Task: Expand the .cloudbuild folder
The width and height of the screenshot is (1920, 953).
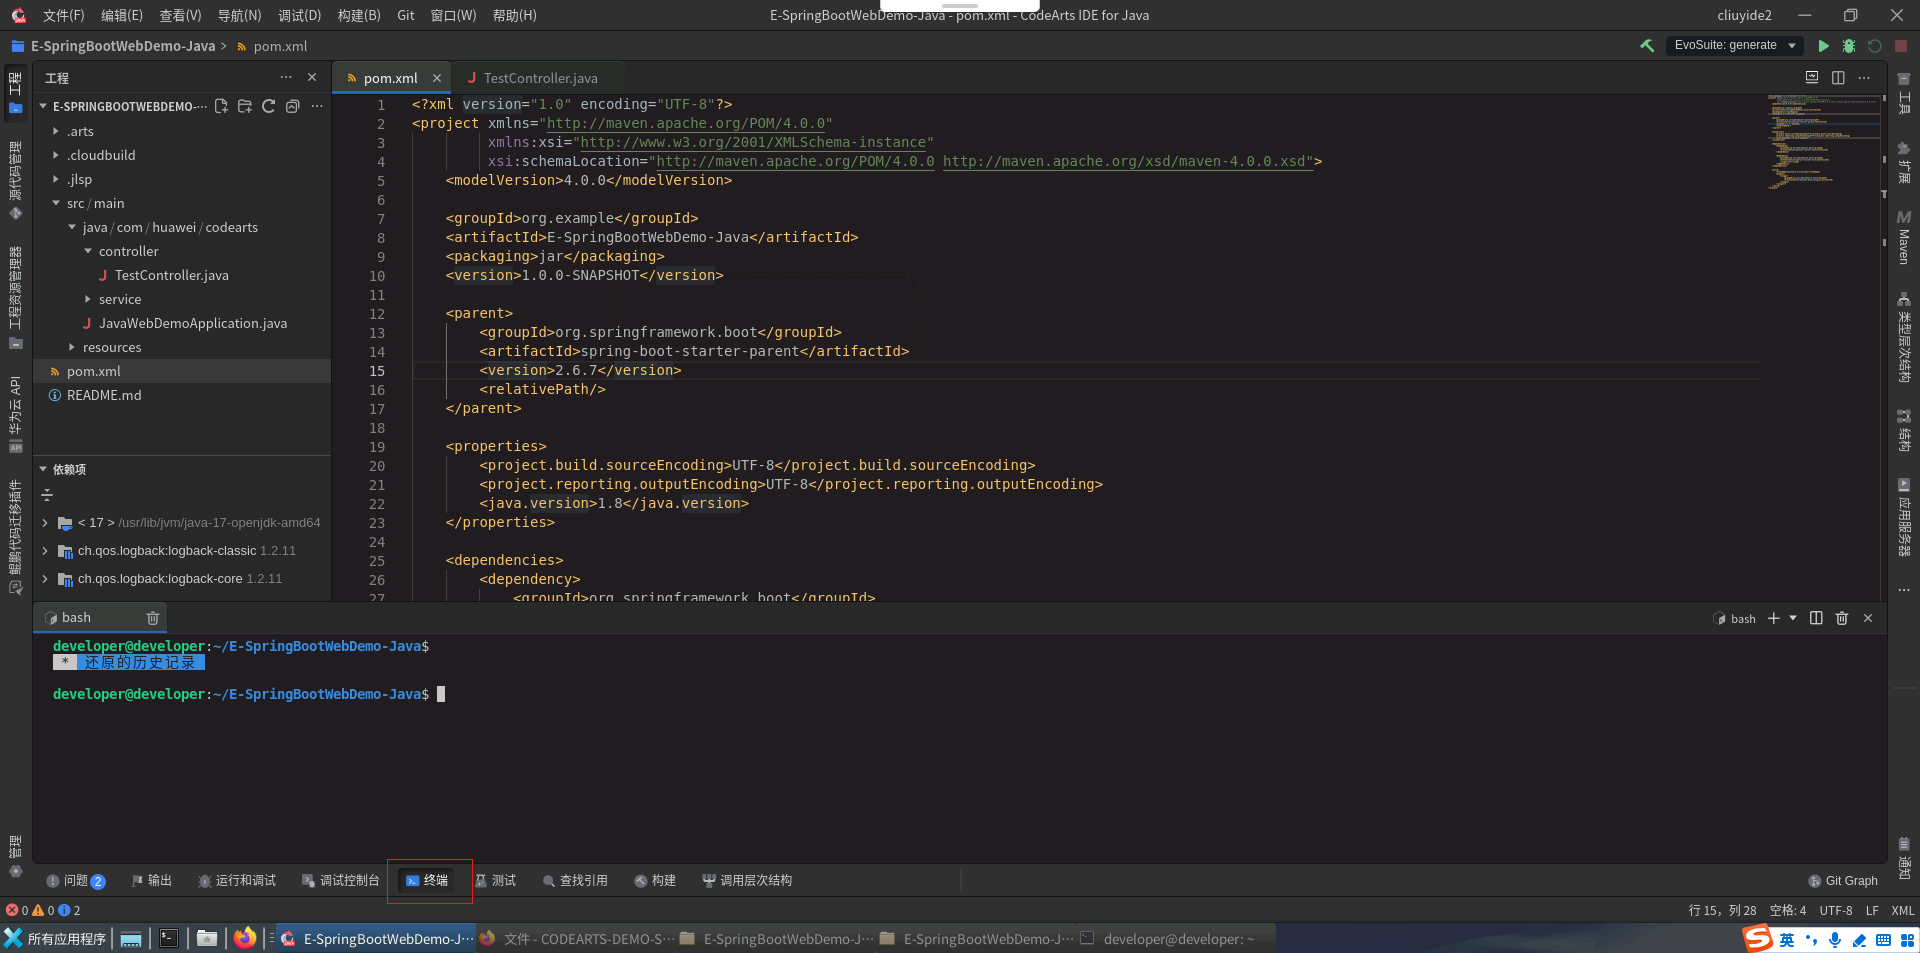Action: (56, 155)
